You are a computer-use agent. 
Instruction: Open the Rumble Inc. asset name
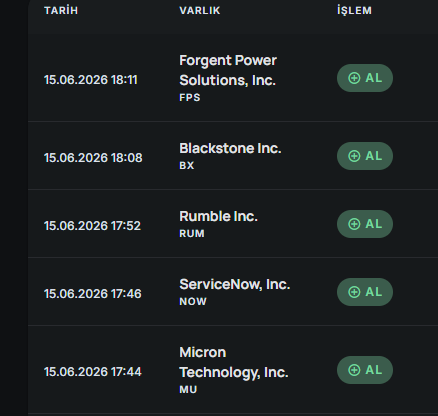218,216
